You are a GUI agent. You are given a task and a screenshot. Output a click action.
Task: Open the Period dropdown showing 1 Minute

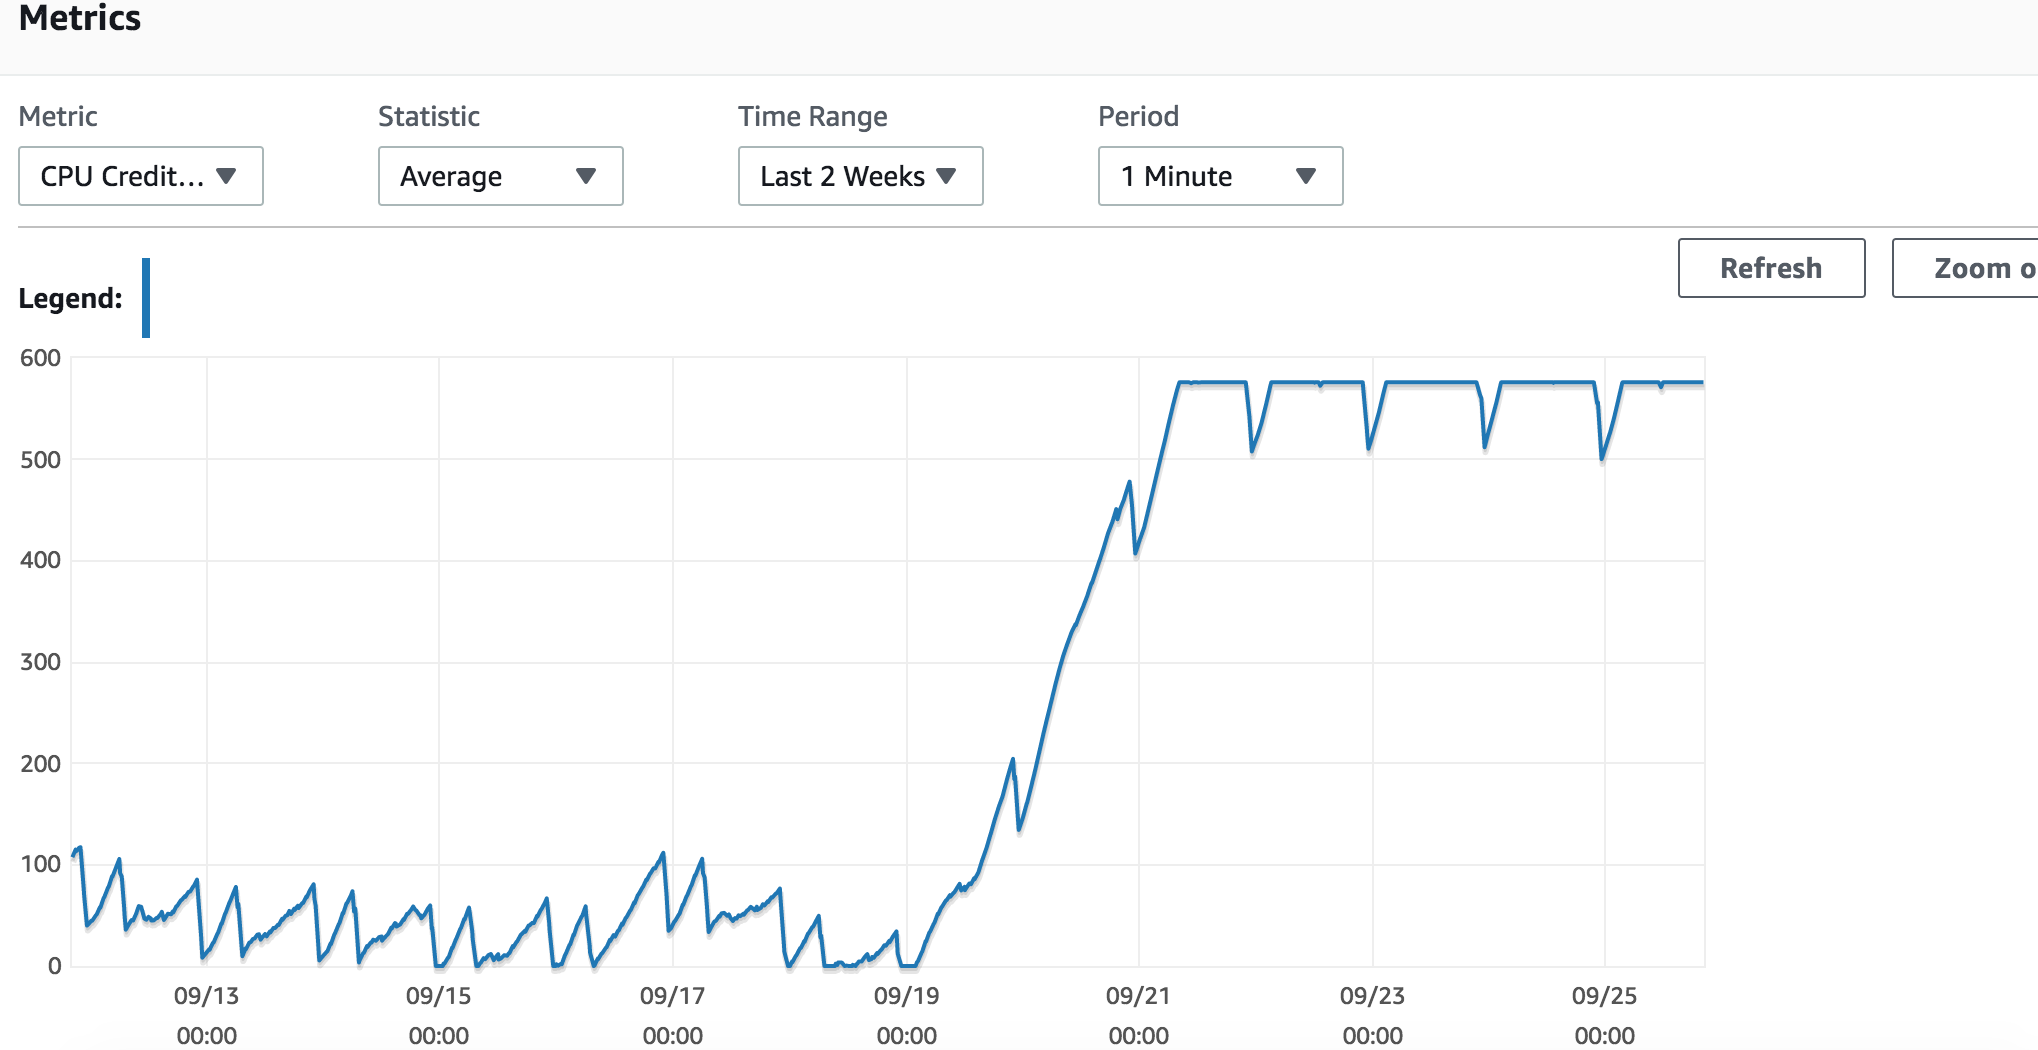click(x=1219, y=176)
